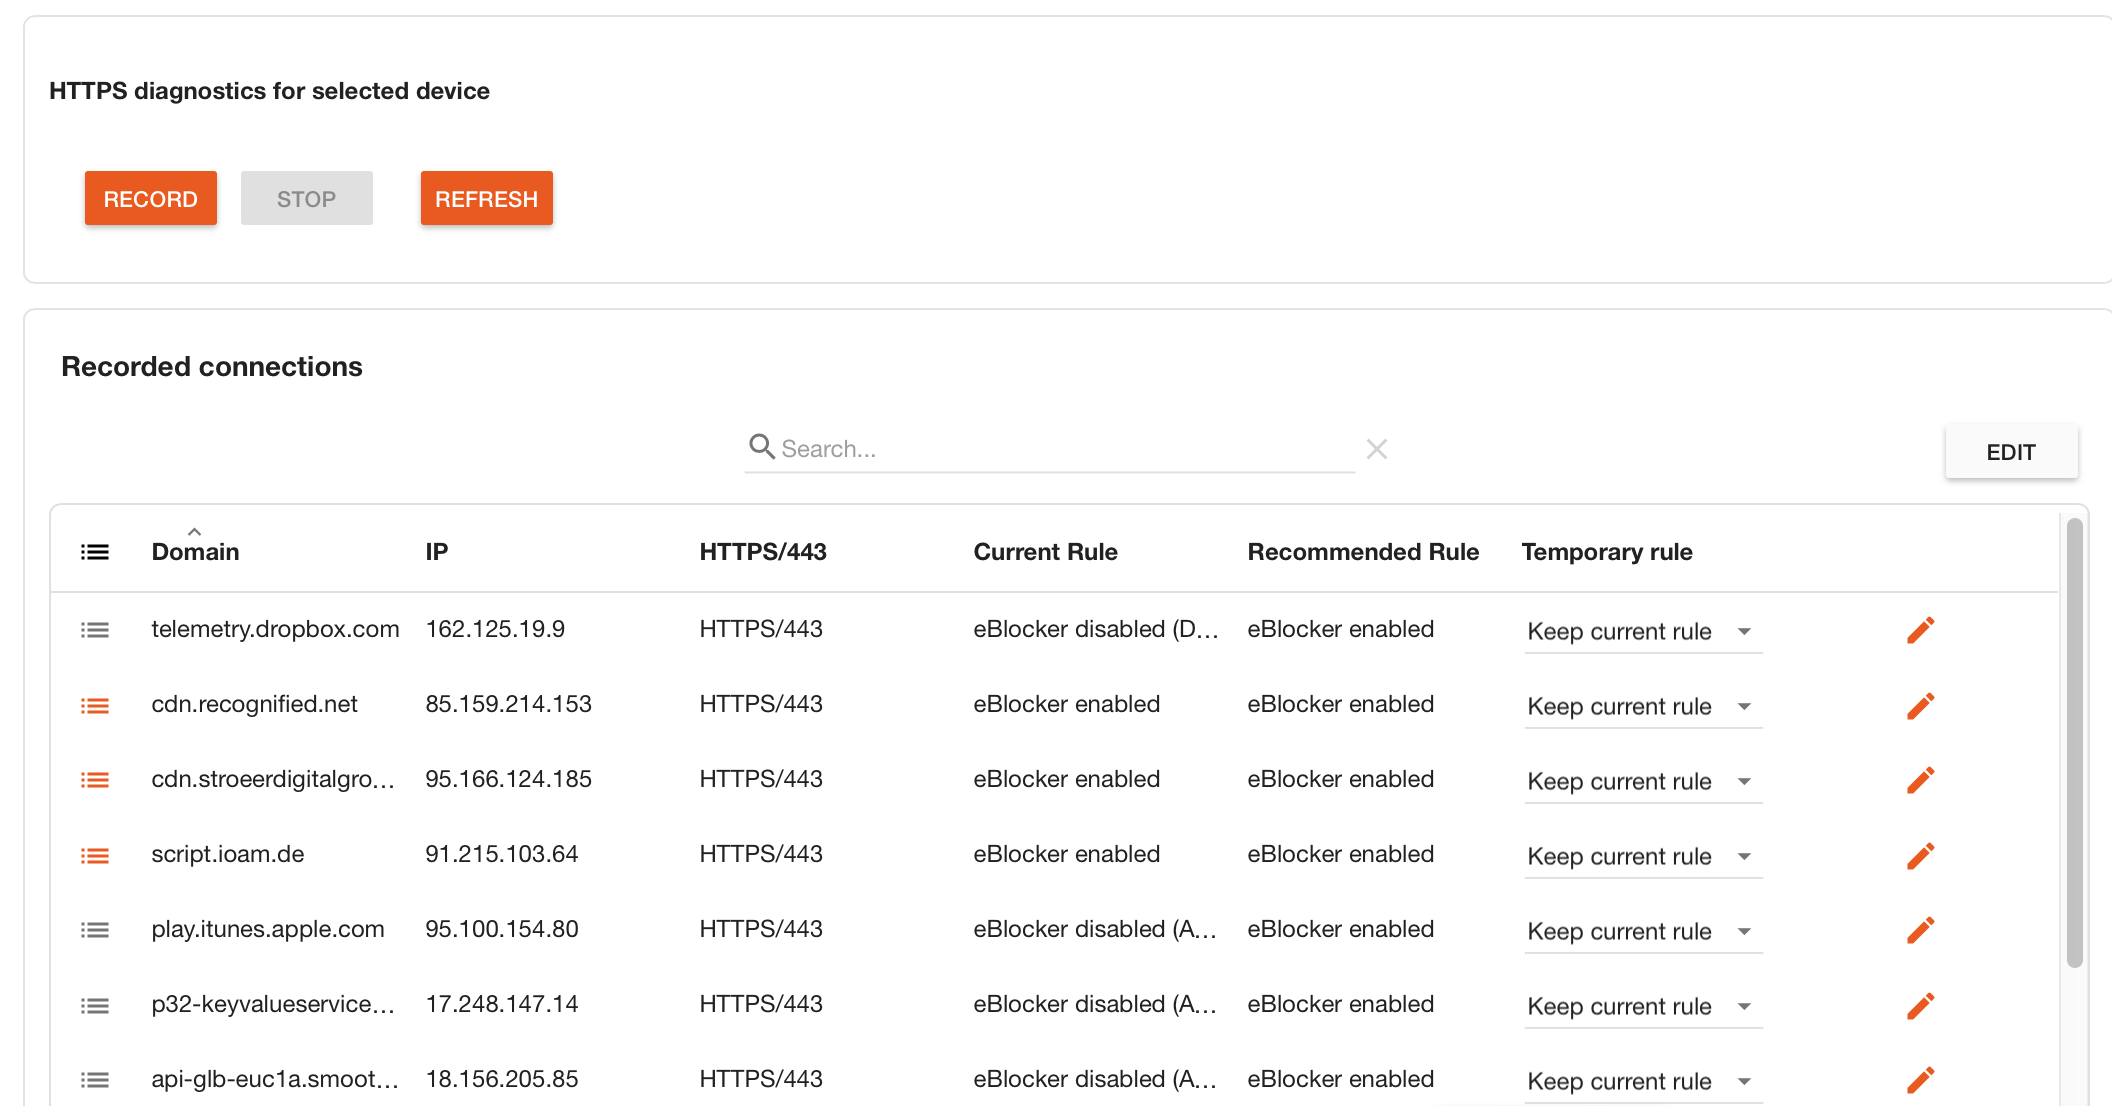Viewport: 2112px width, 1106px height.
Task: Open temporary rule dropdown for script.ioam.de
Action: pyautogui.click(x=1643, y=857)
